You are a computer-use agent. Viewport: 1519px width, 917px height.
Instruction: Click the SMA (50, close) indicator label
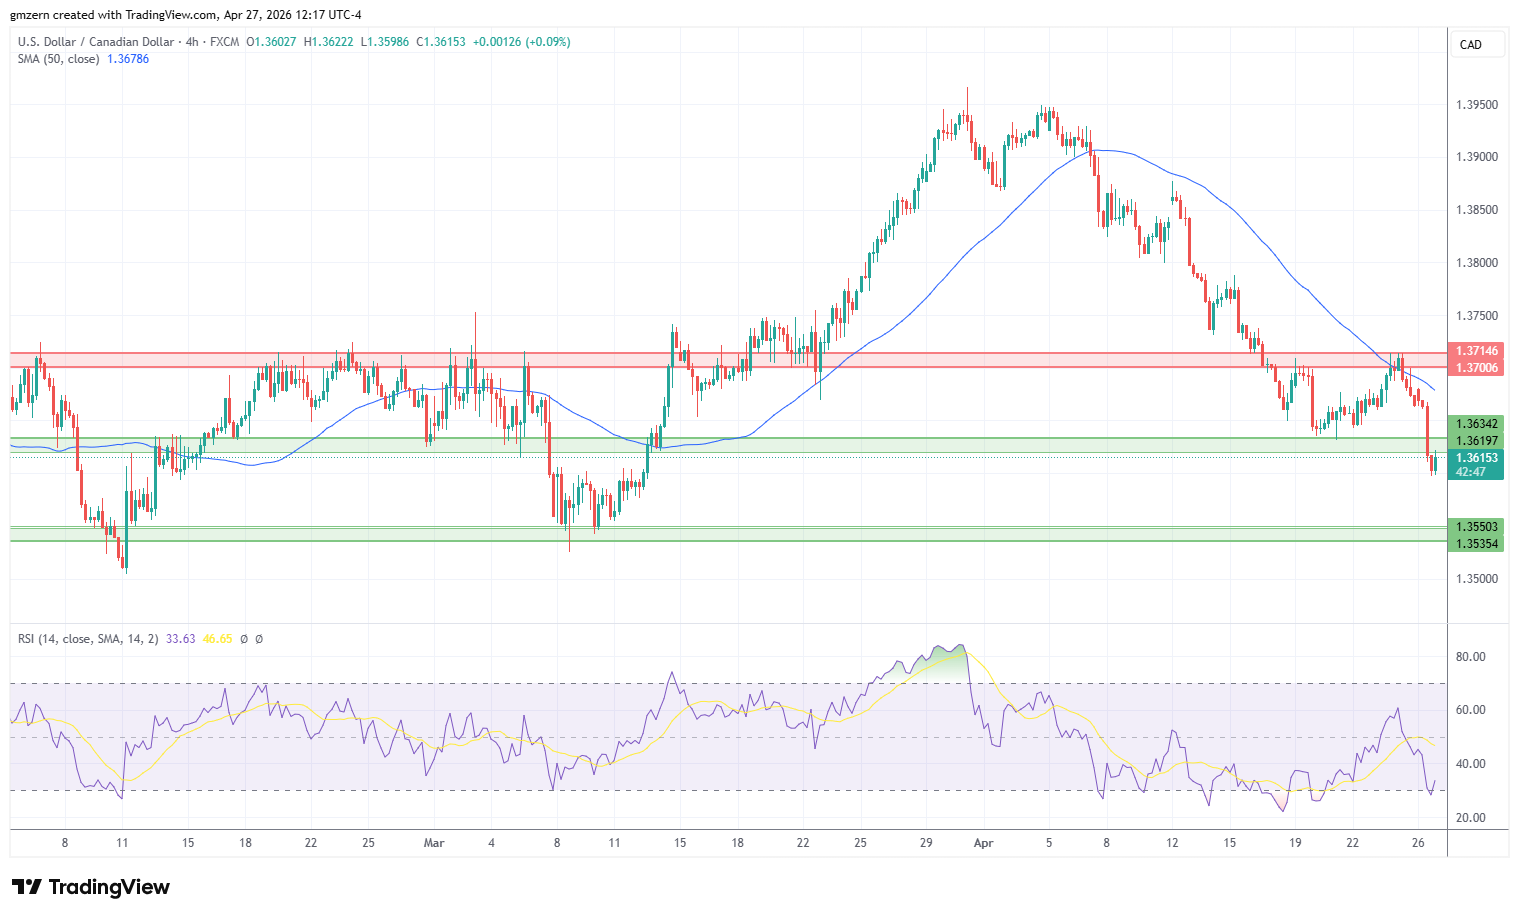pos(59,59)
